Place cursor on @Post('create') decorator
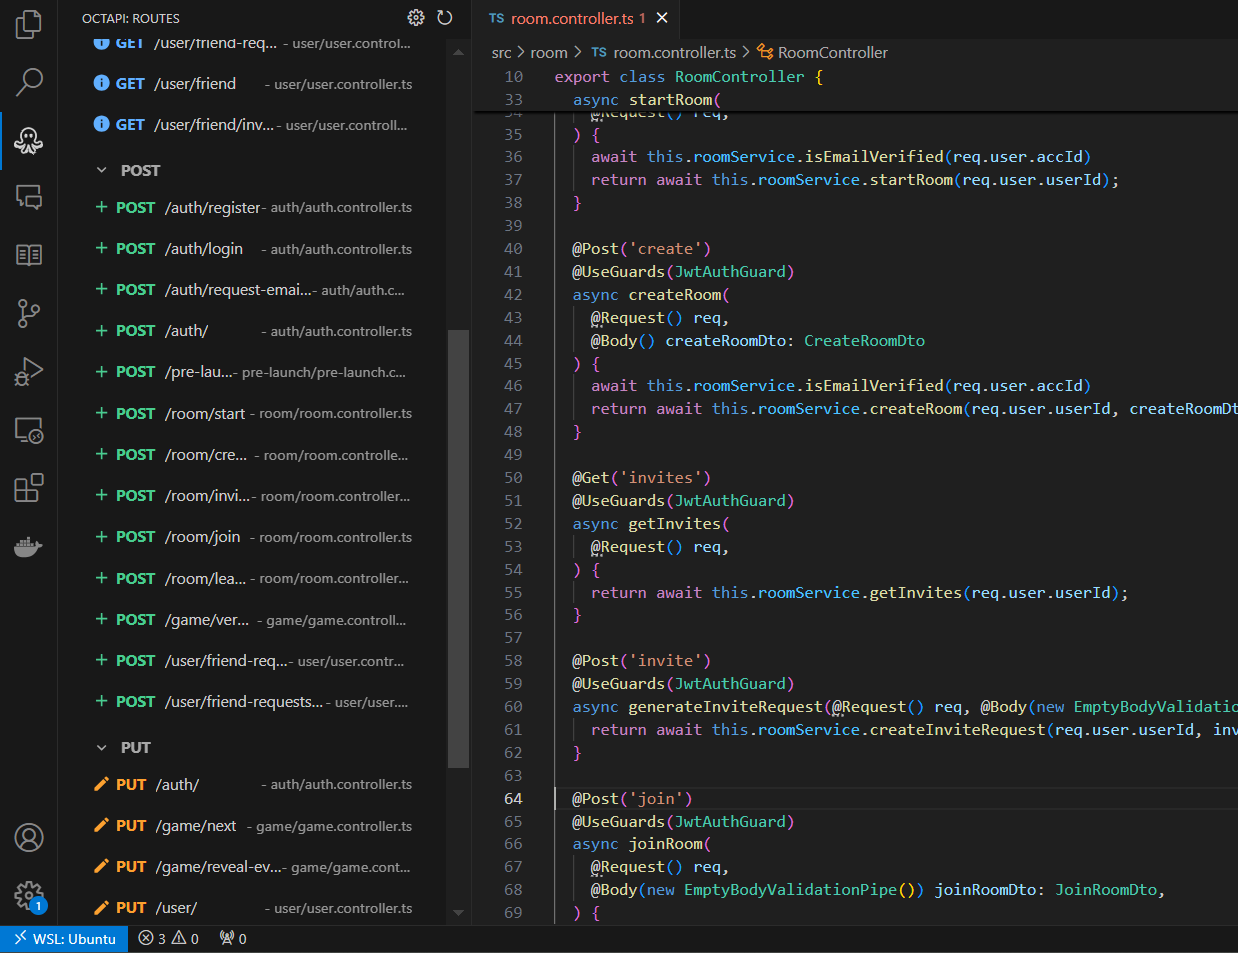1238x953 pixels. coord(641,249)
